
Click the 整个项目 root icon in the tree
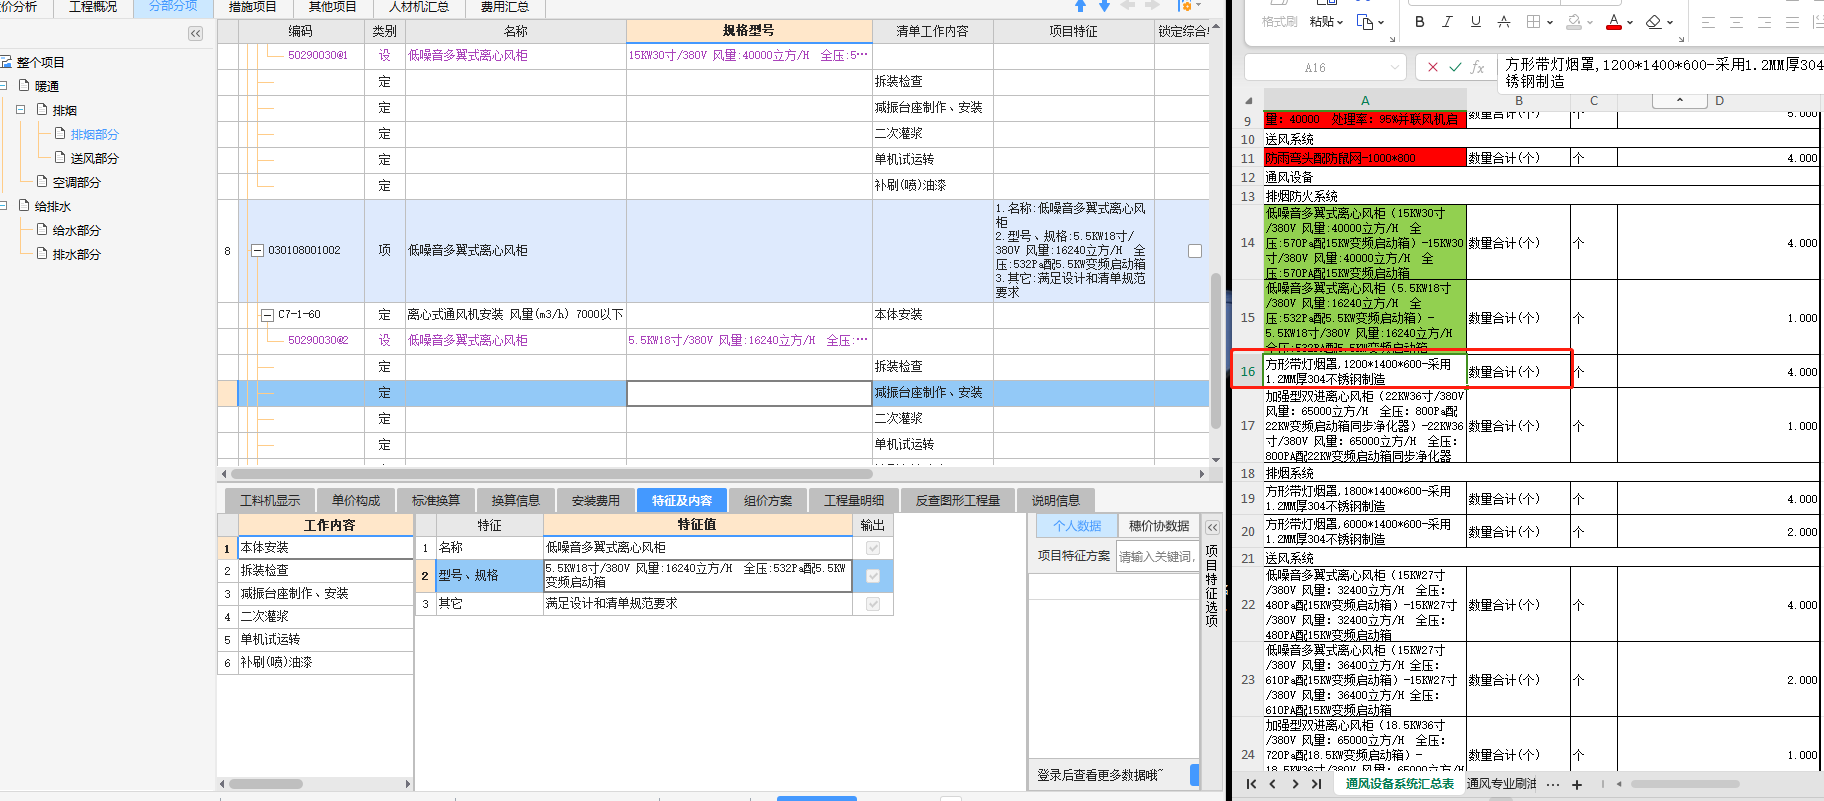coord(6,62)
